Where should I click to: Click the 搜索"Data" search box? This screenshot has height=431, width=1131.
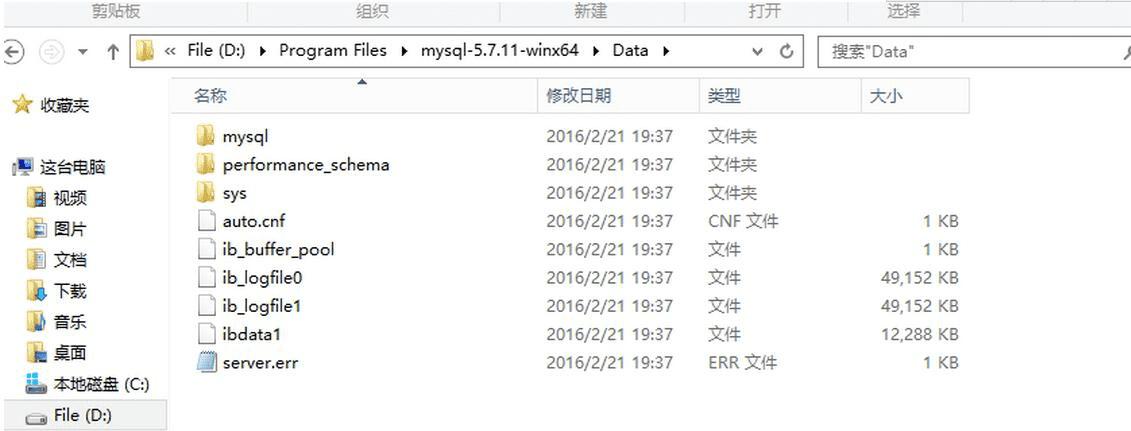pos(970,51)
